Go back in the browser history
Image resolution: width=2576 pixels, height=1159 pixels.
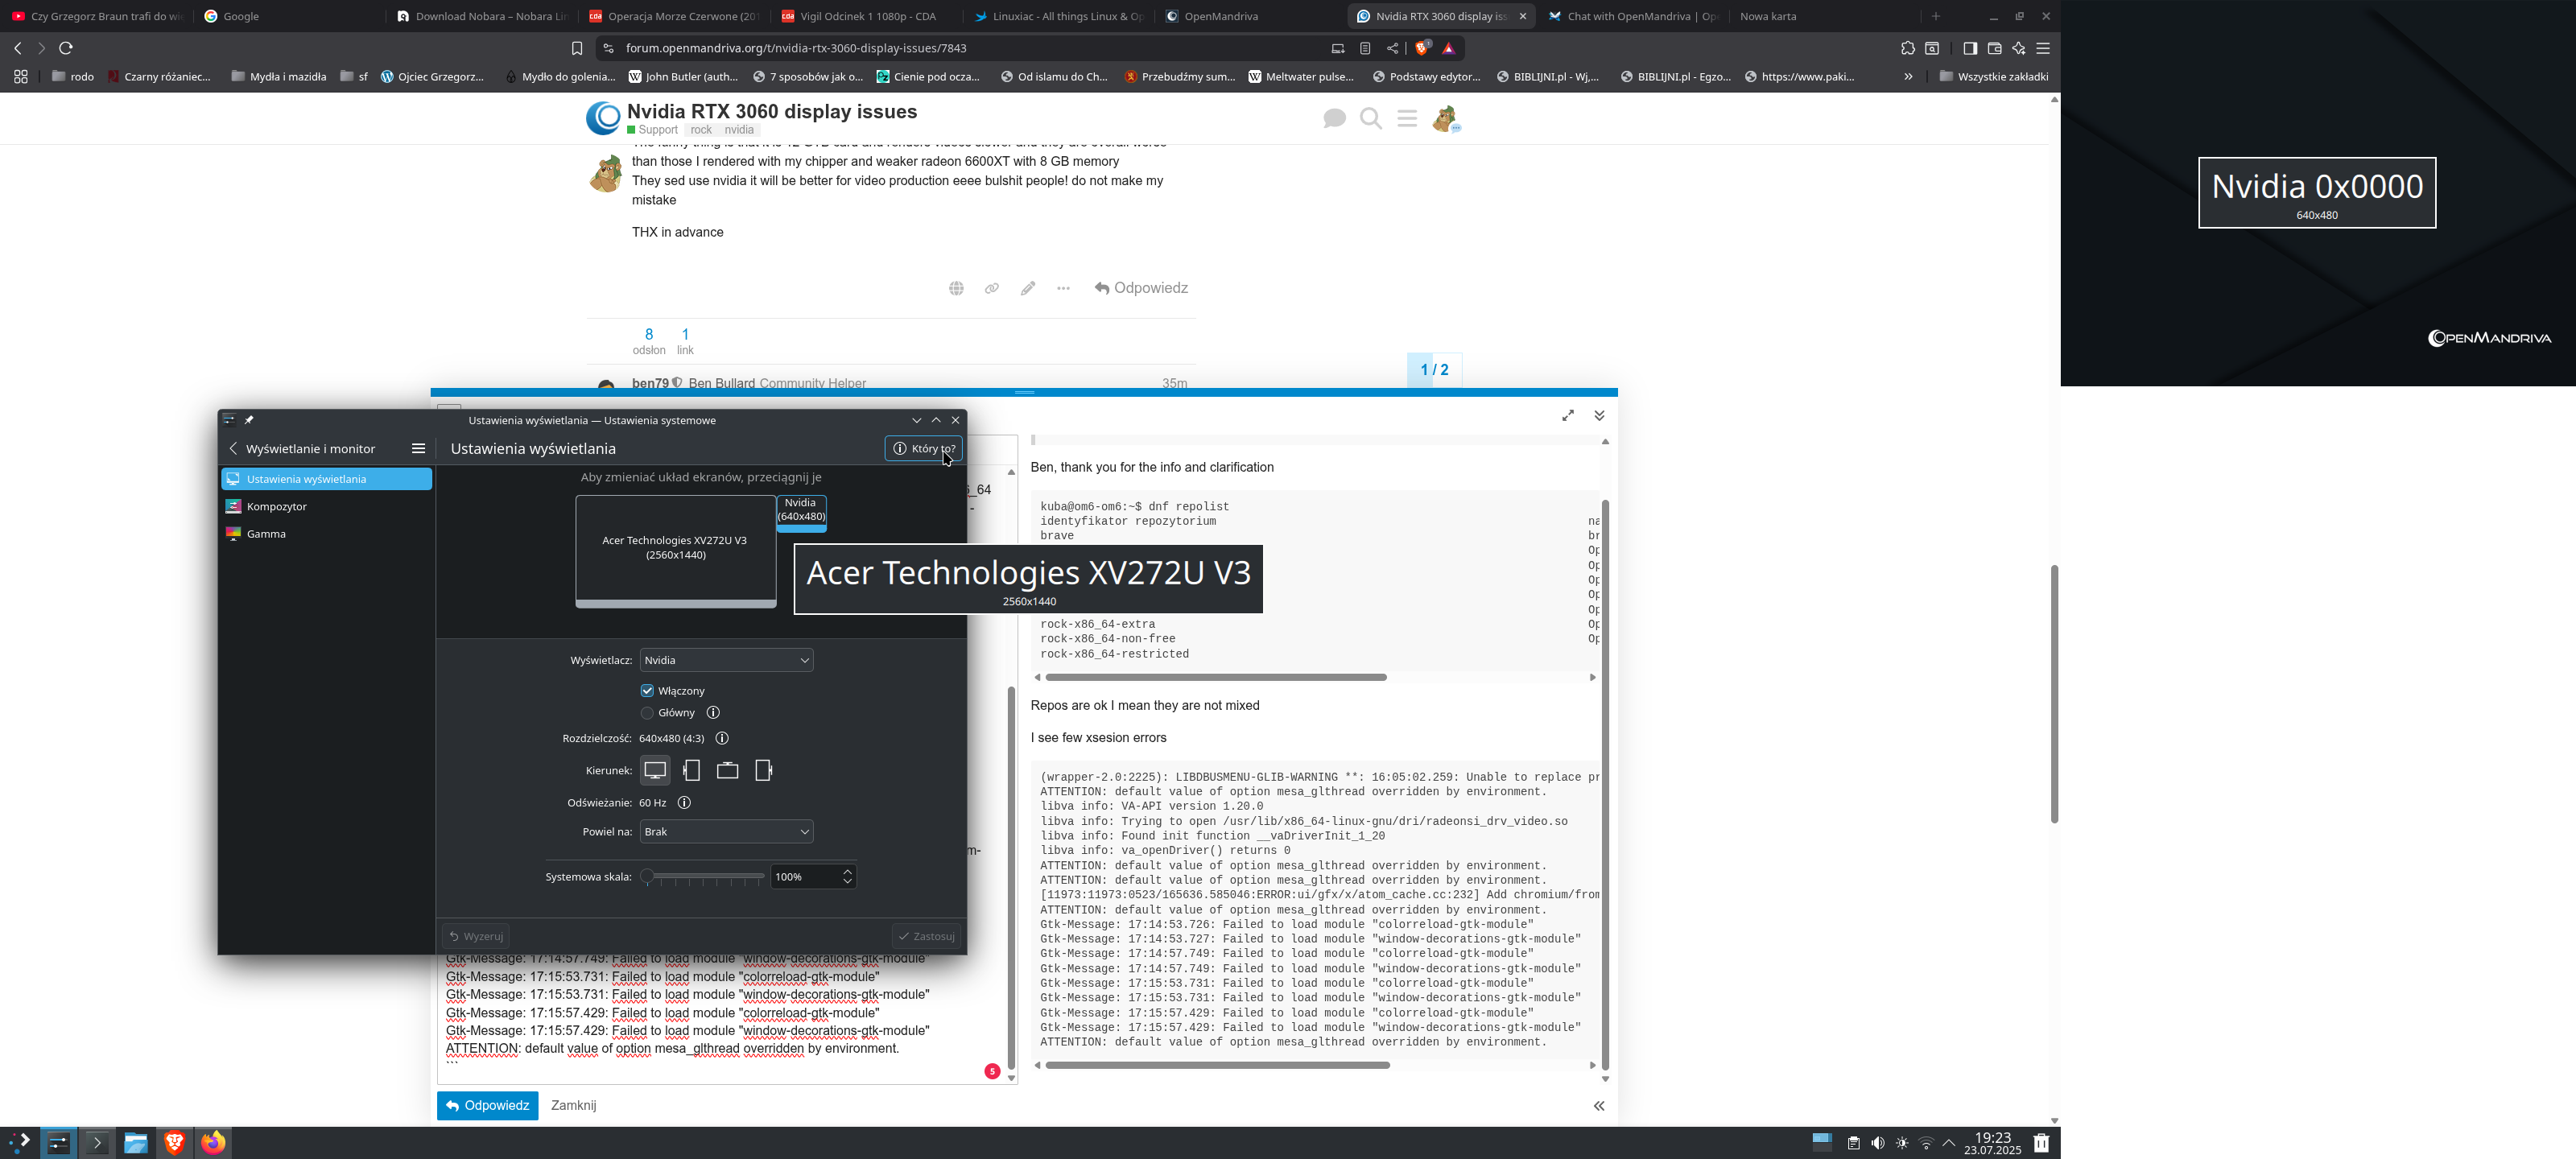tap(18, 48)
